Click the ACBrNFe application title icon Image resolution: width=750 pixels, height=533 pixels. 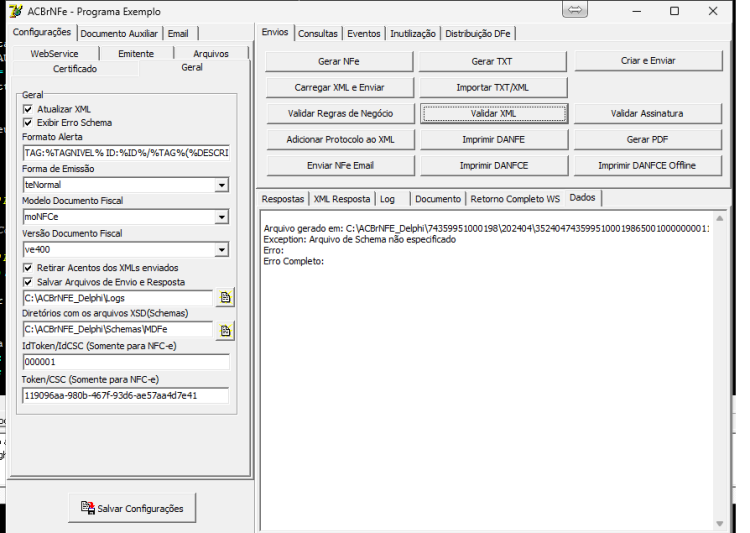coord(16,11)
